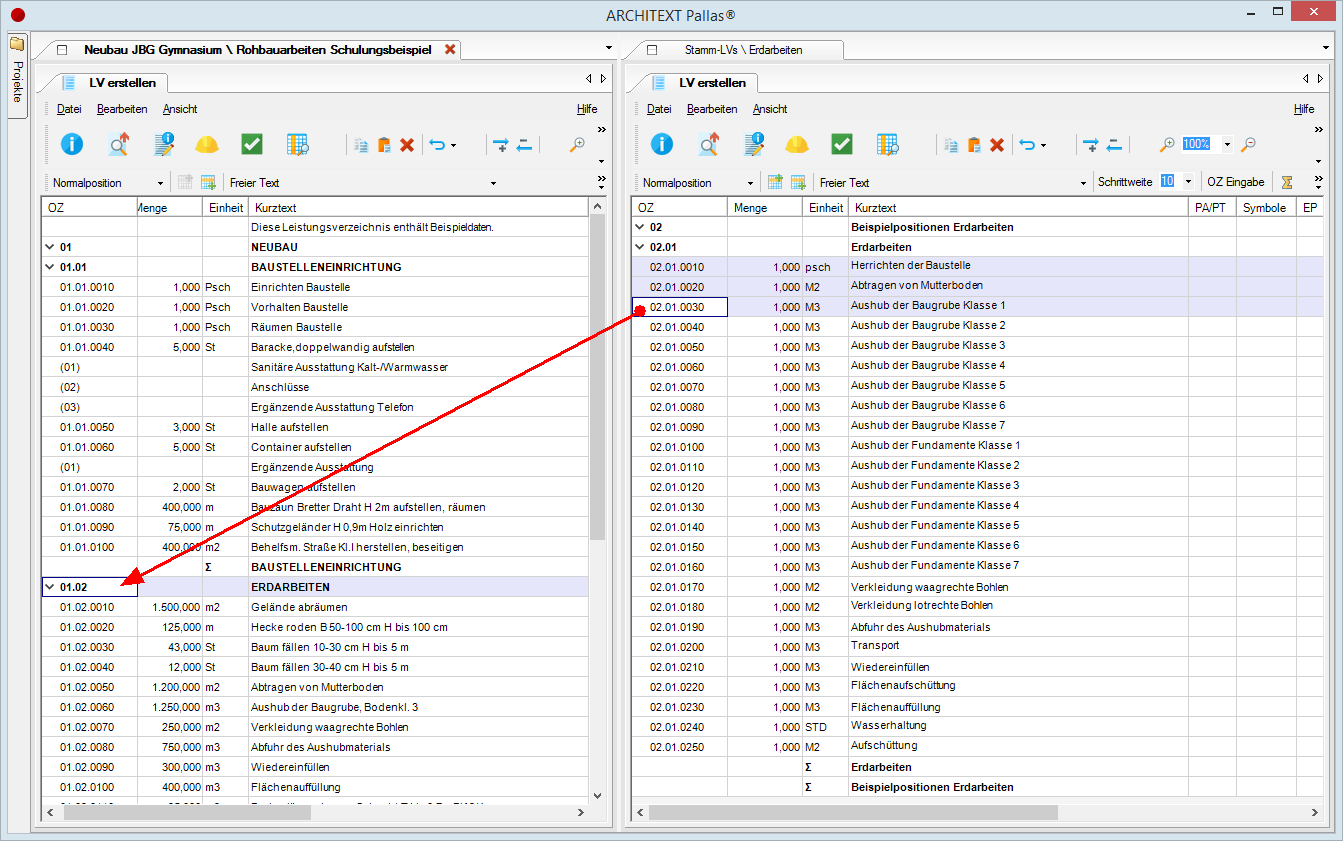The image size is (1343, 841).
Task: Click the Projekte folder icon in the sidebar
Action: point(17,44)
